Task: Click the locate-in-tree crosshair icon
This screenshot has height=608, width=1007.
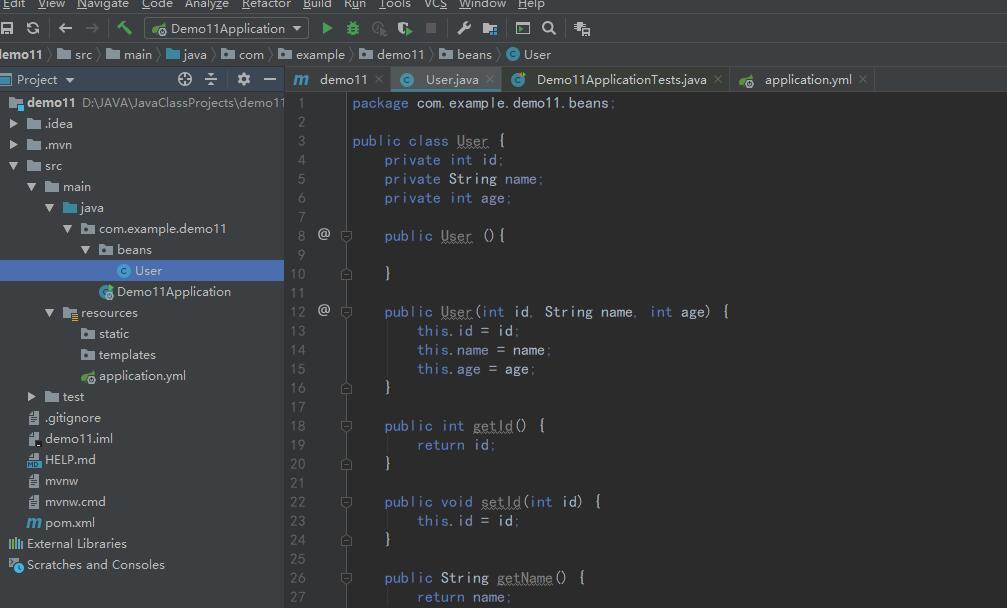Action: [x=184, y=79]
